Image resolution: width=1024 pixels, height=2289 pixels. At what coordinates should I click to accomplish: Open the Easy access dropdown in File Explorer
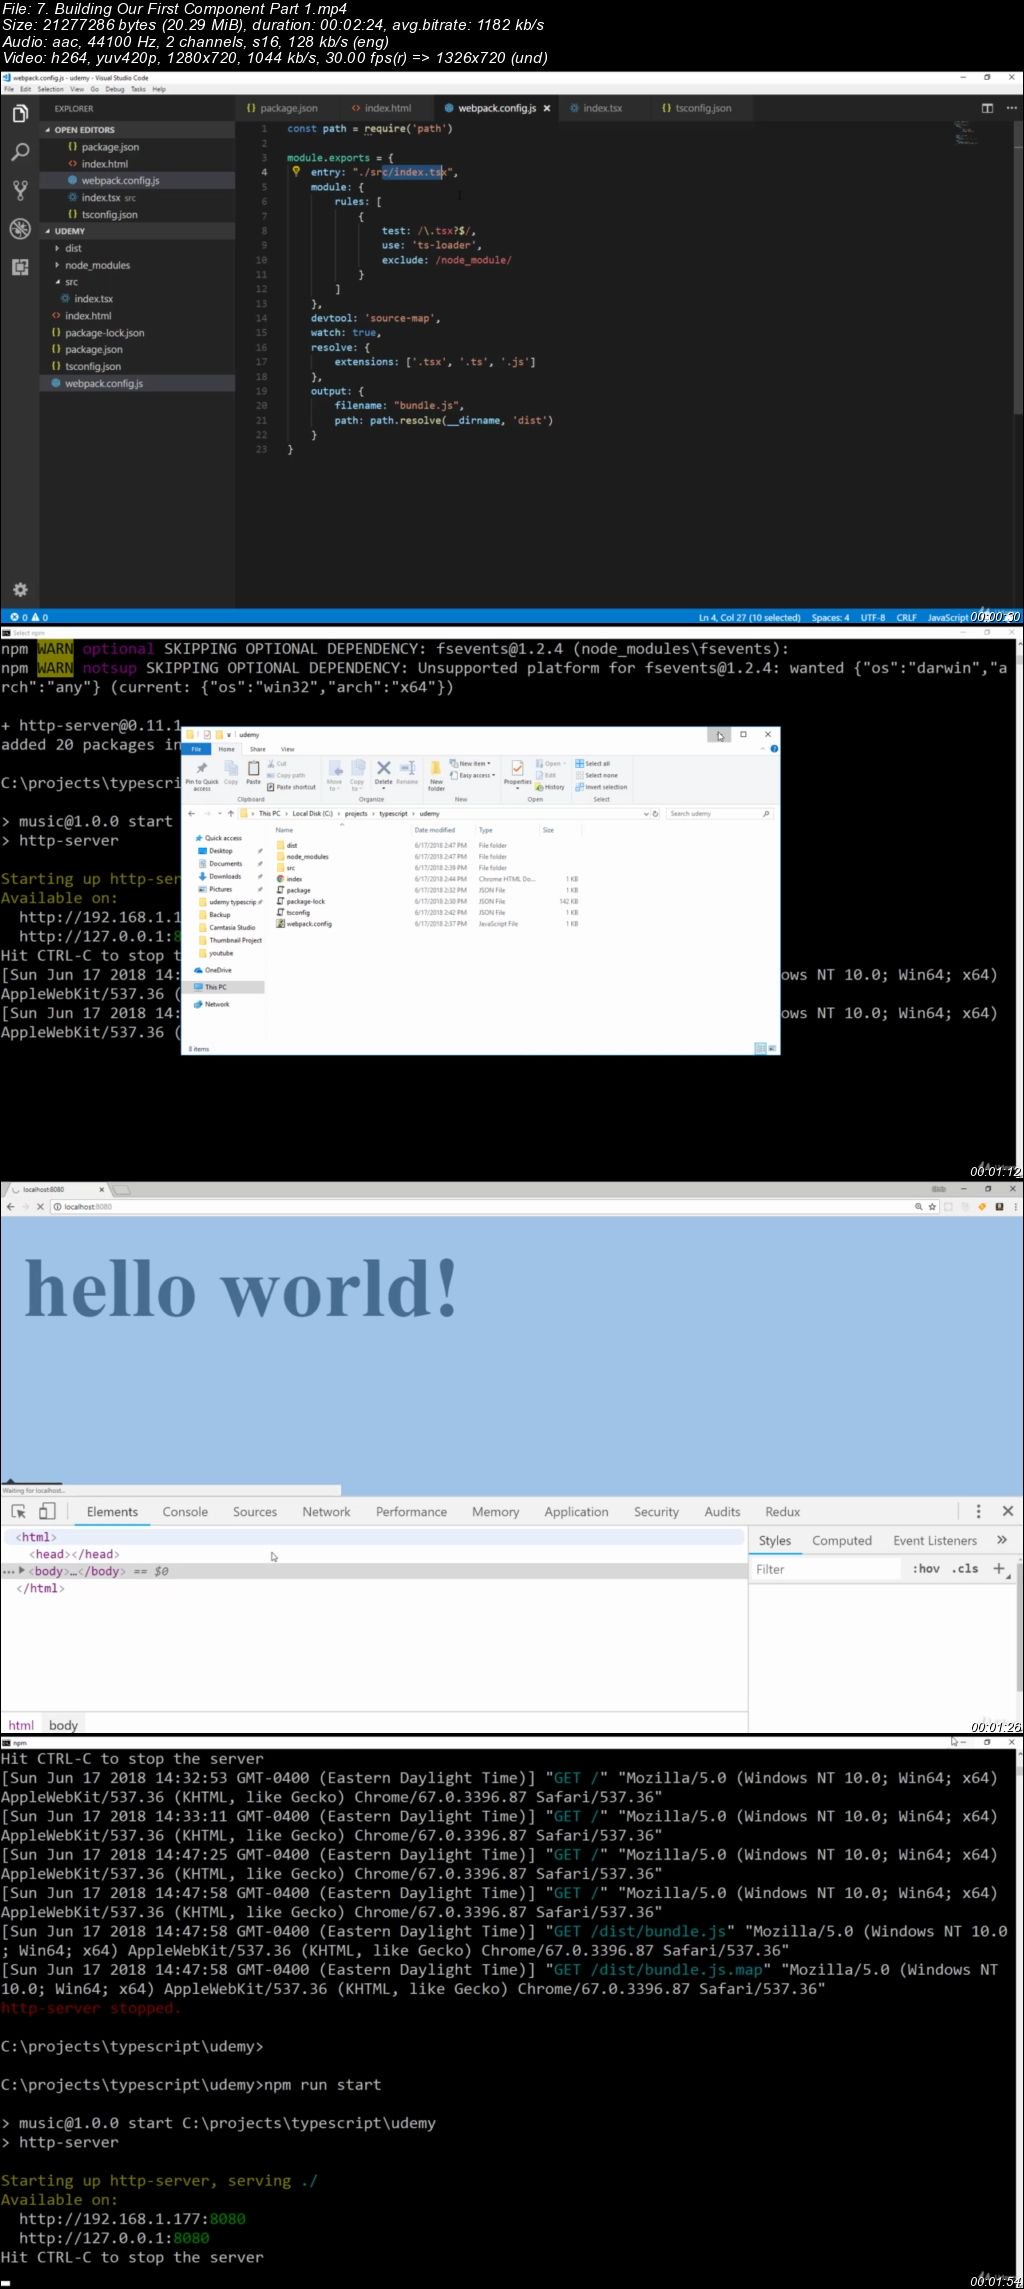click(x=472, y=775)
